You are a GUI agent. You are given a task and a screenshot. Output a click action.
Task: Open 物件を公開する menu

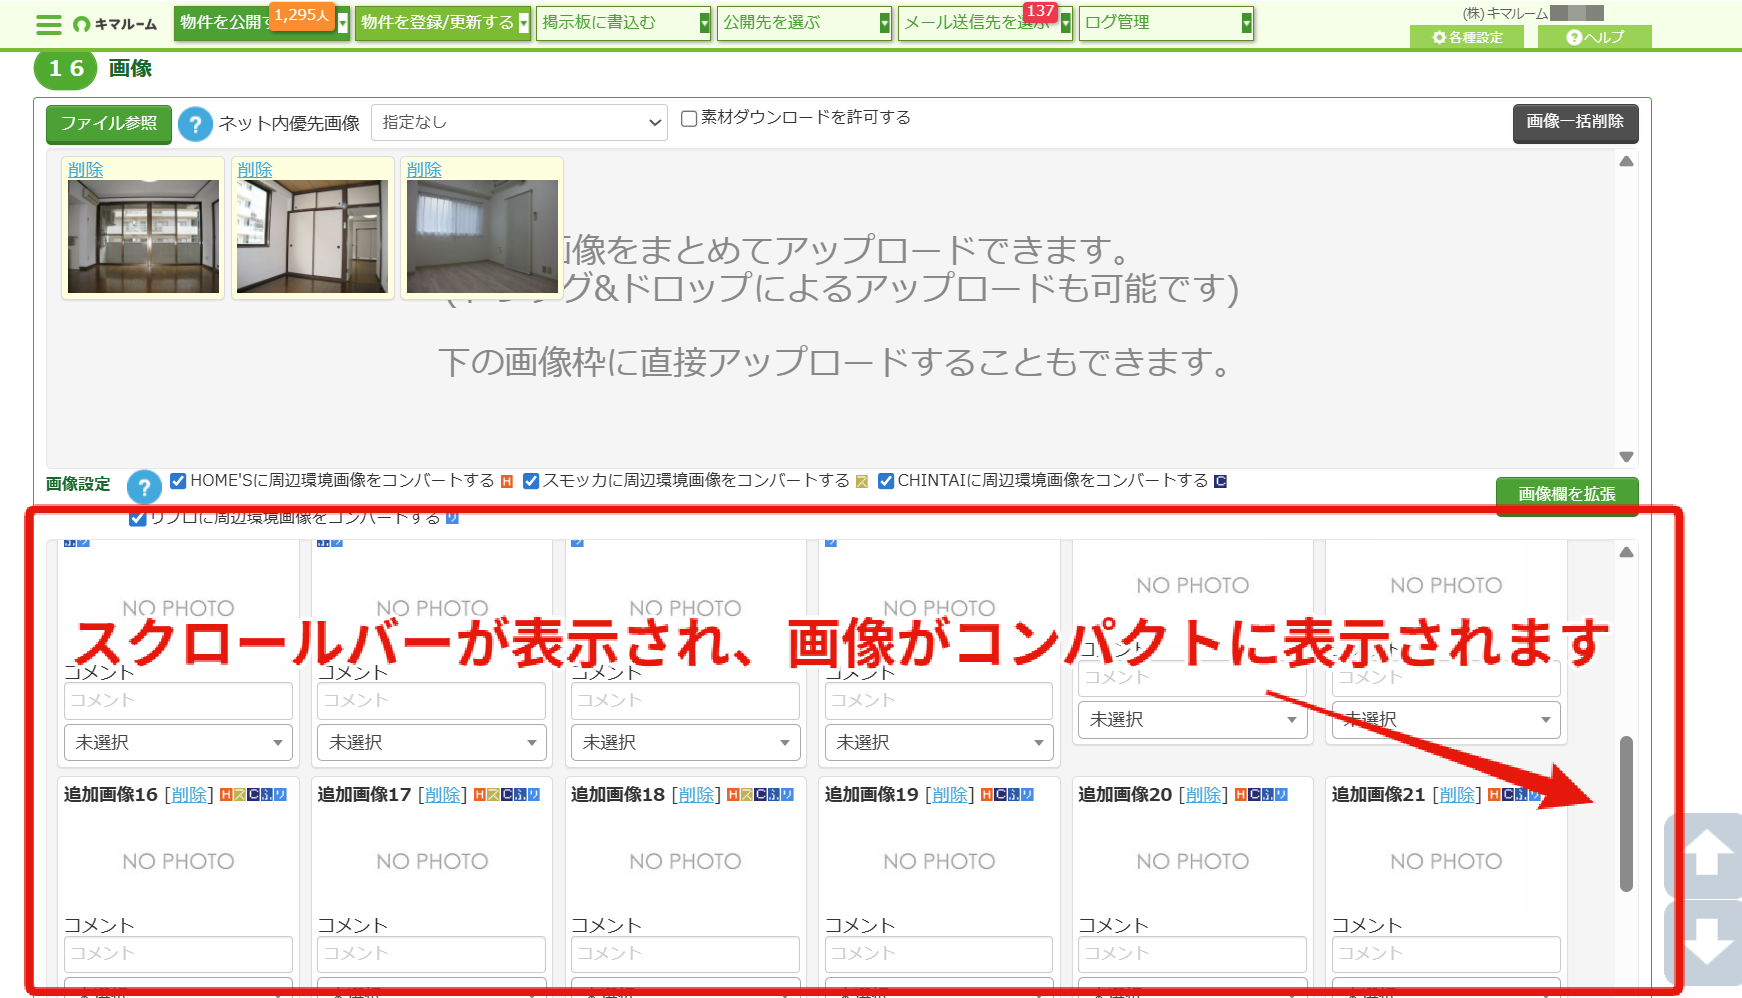(262, 23)
